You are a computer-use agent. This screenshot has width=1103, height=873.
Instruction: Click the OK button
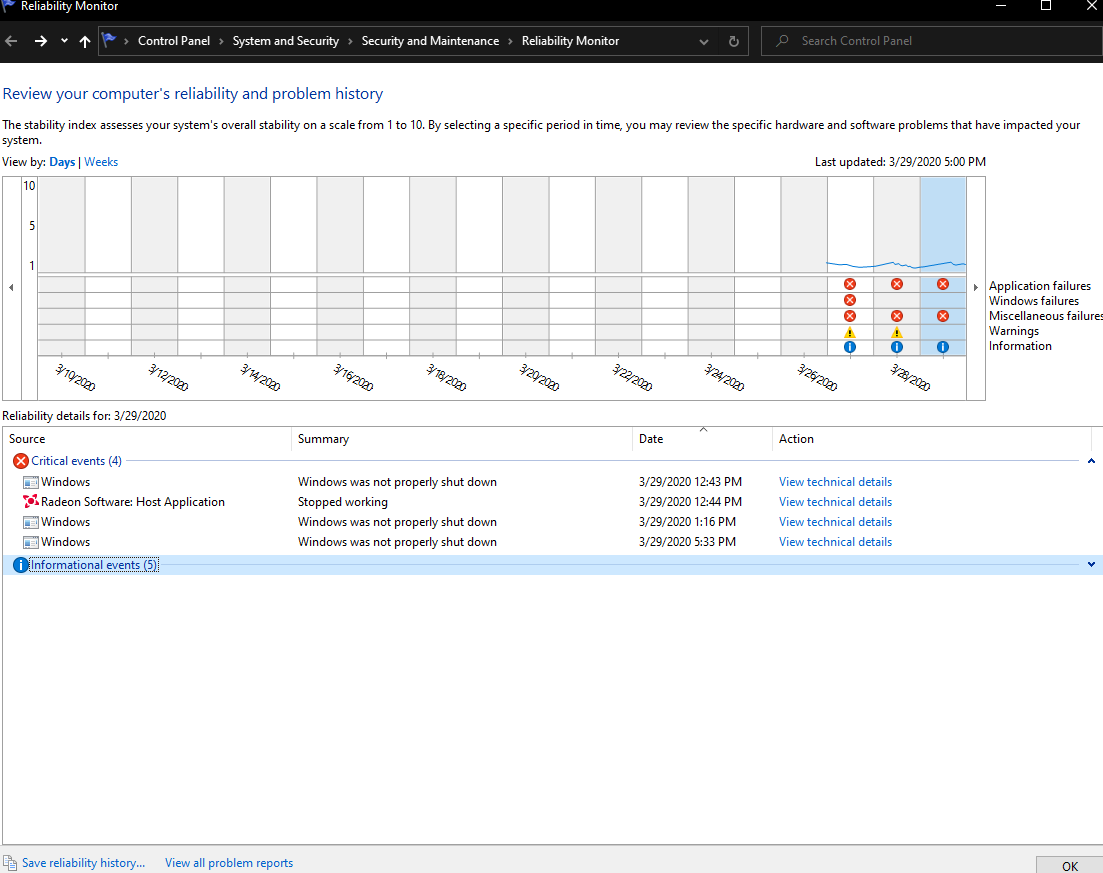coord(1070,866)
